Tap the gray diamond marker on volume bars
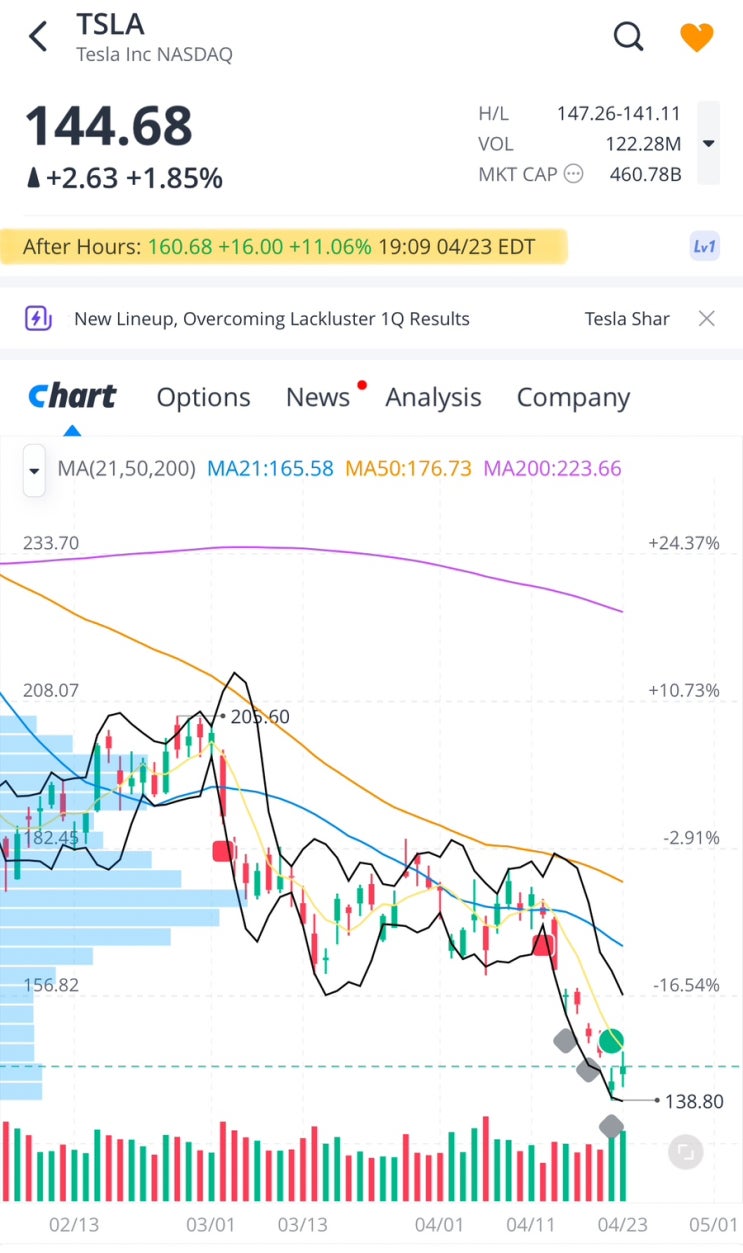Image resolution: width=743 pixels, height=1253 pixels. pos(611,1127)
